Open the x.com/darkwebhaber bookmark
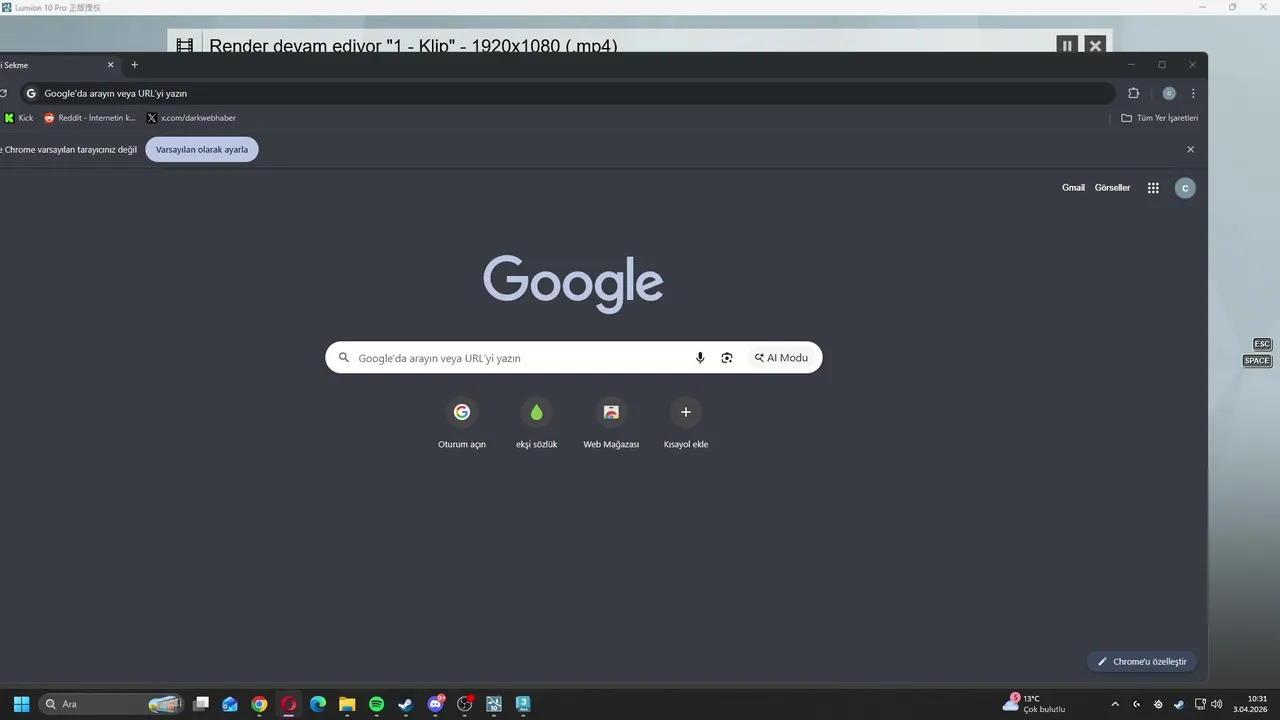This screenshot has width=1280, height=720. coord(191,118)
